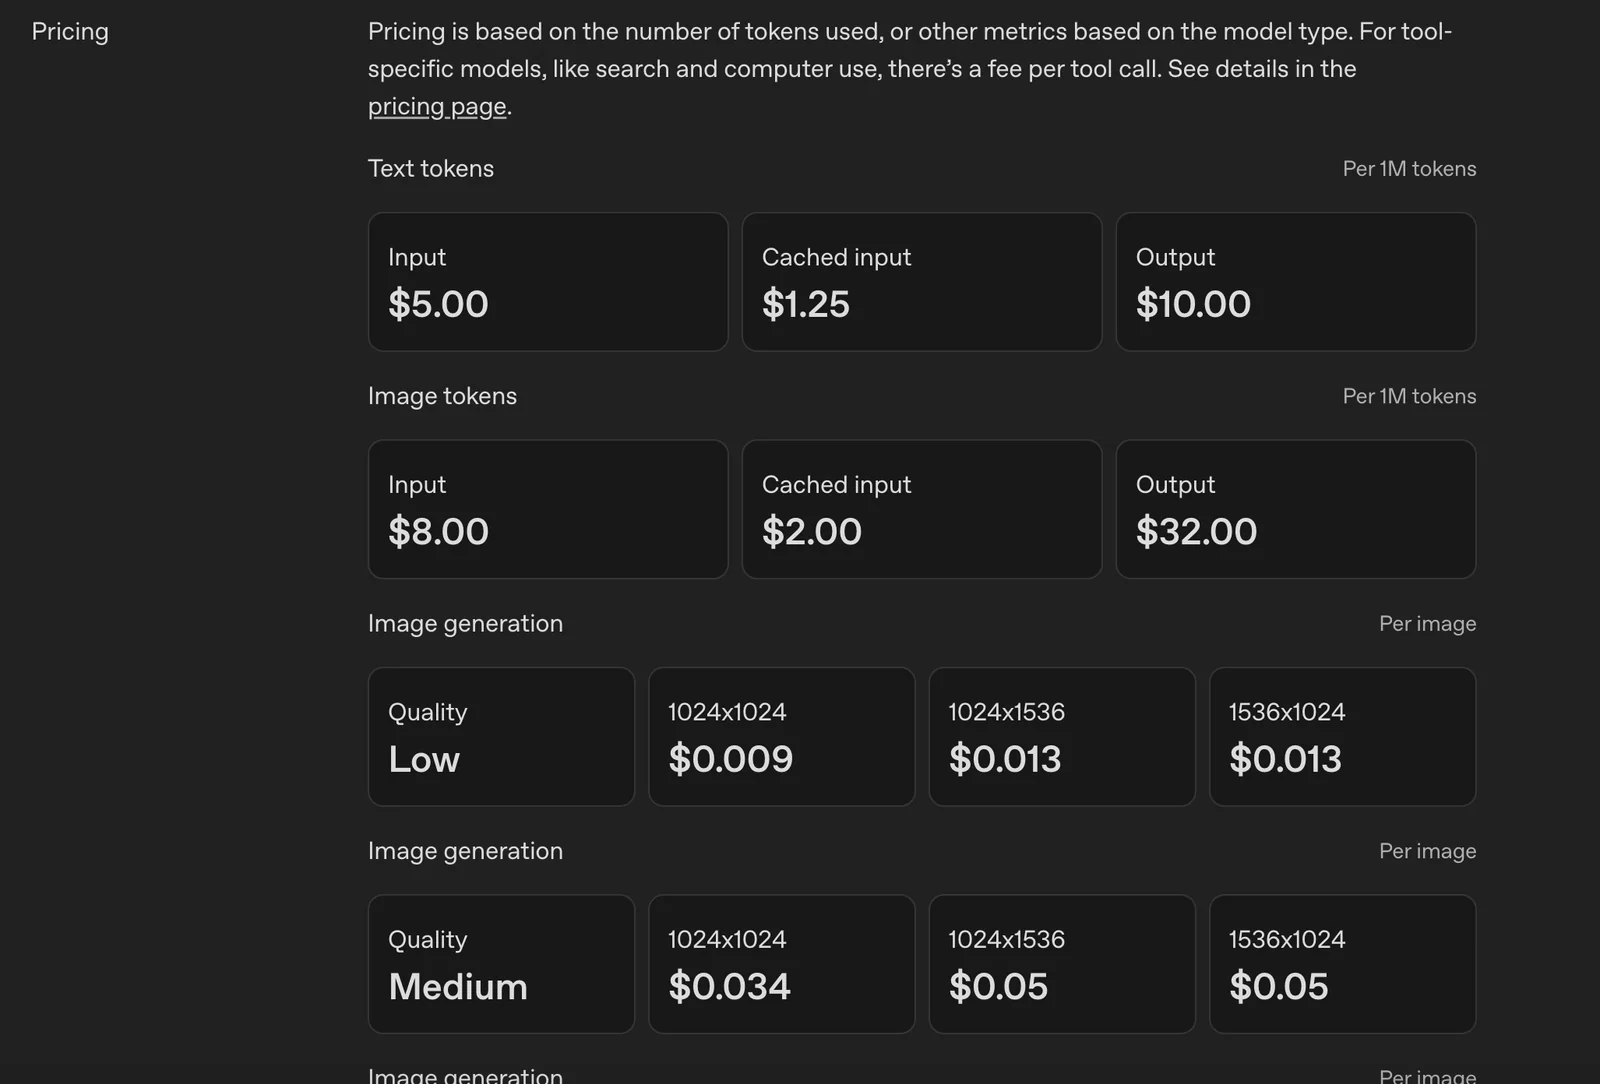The width and height of the screenshot is (1600, 1084).
Task: Click the Image tokens heading
Action: pos(442,396)
